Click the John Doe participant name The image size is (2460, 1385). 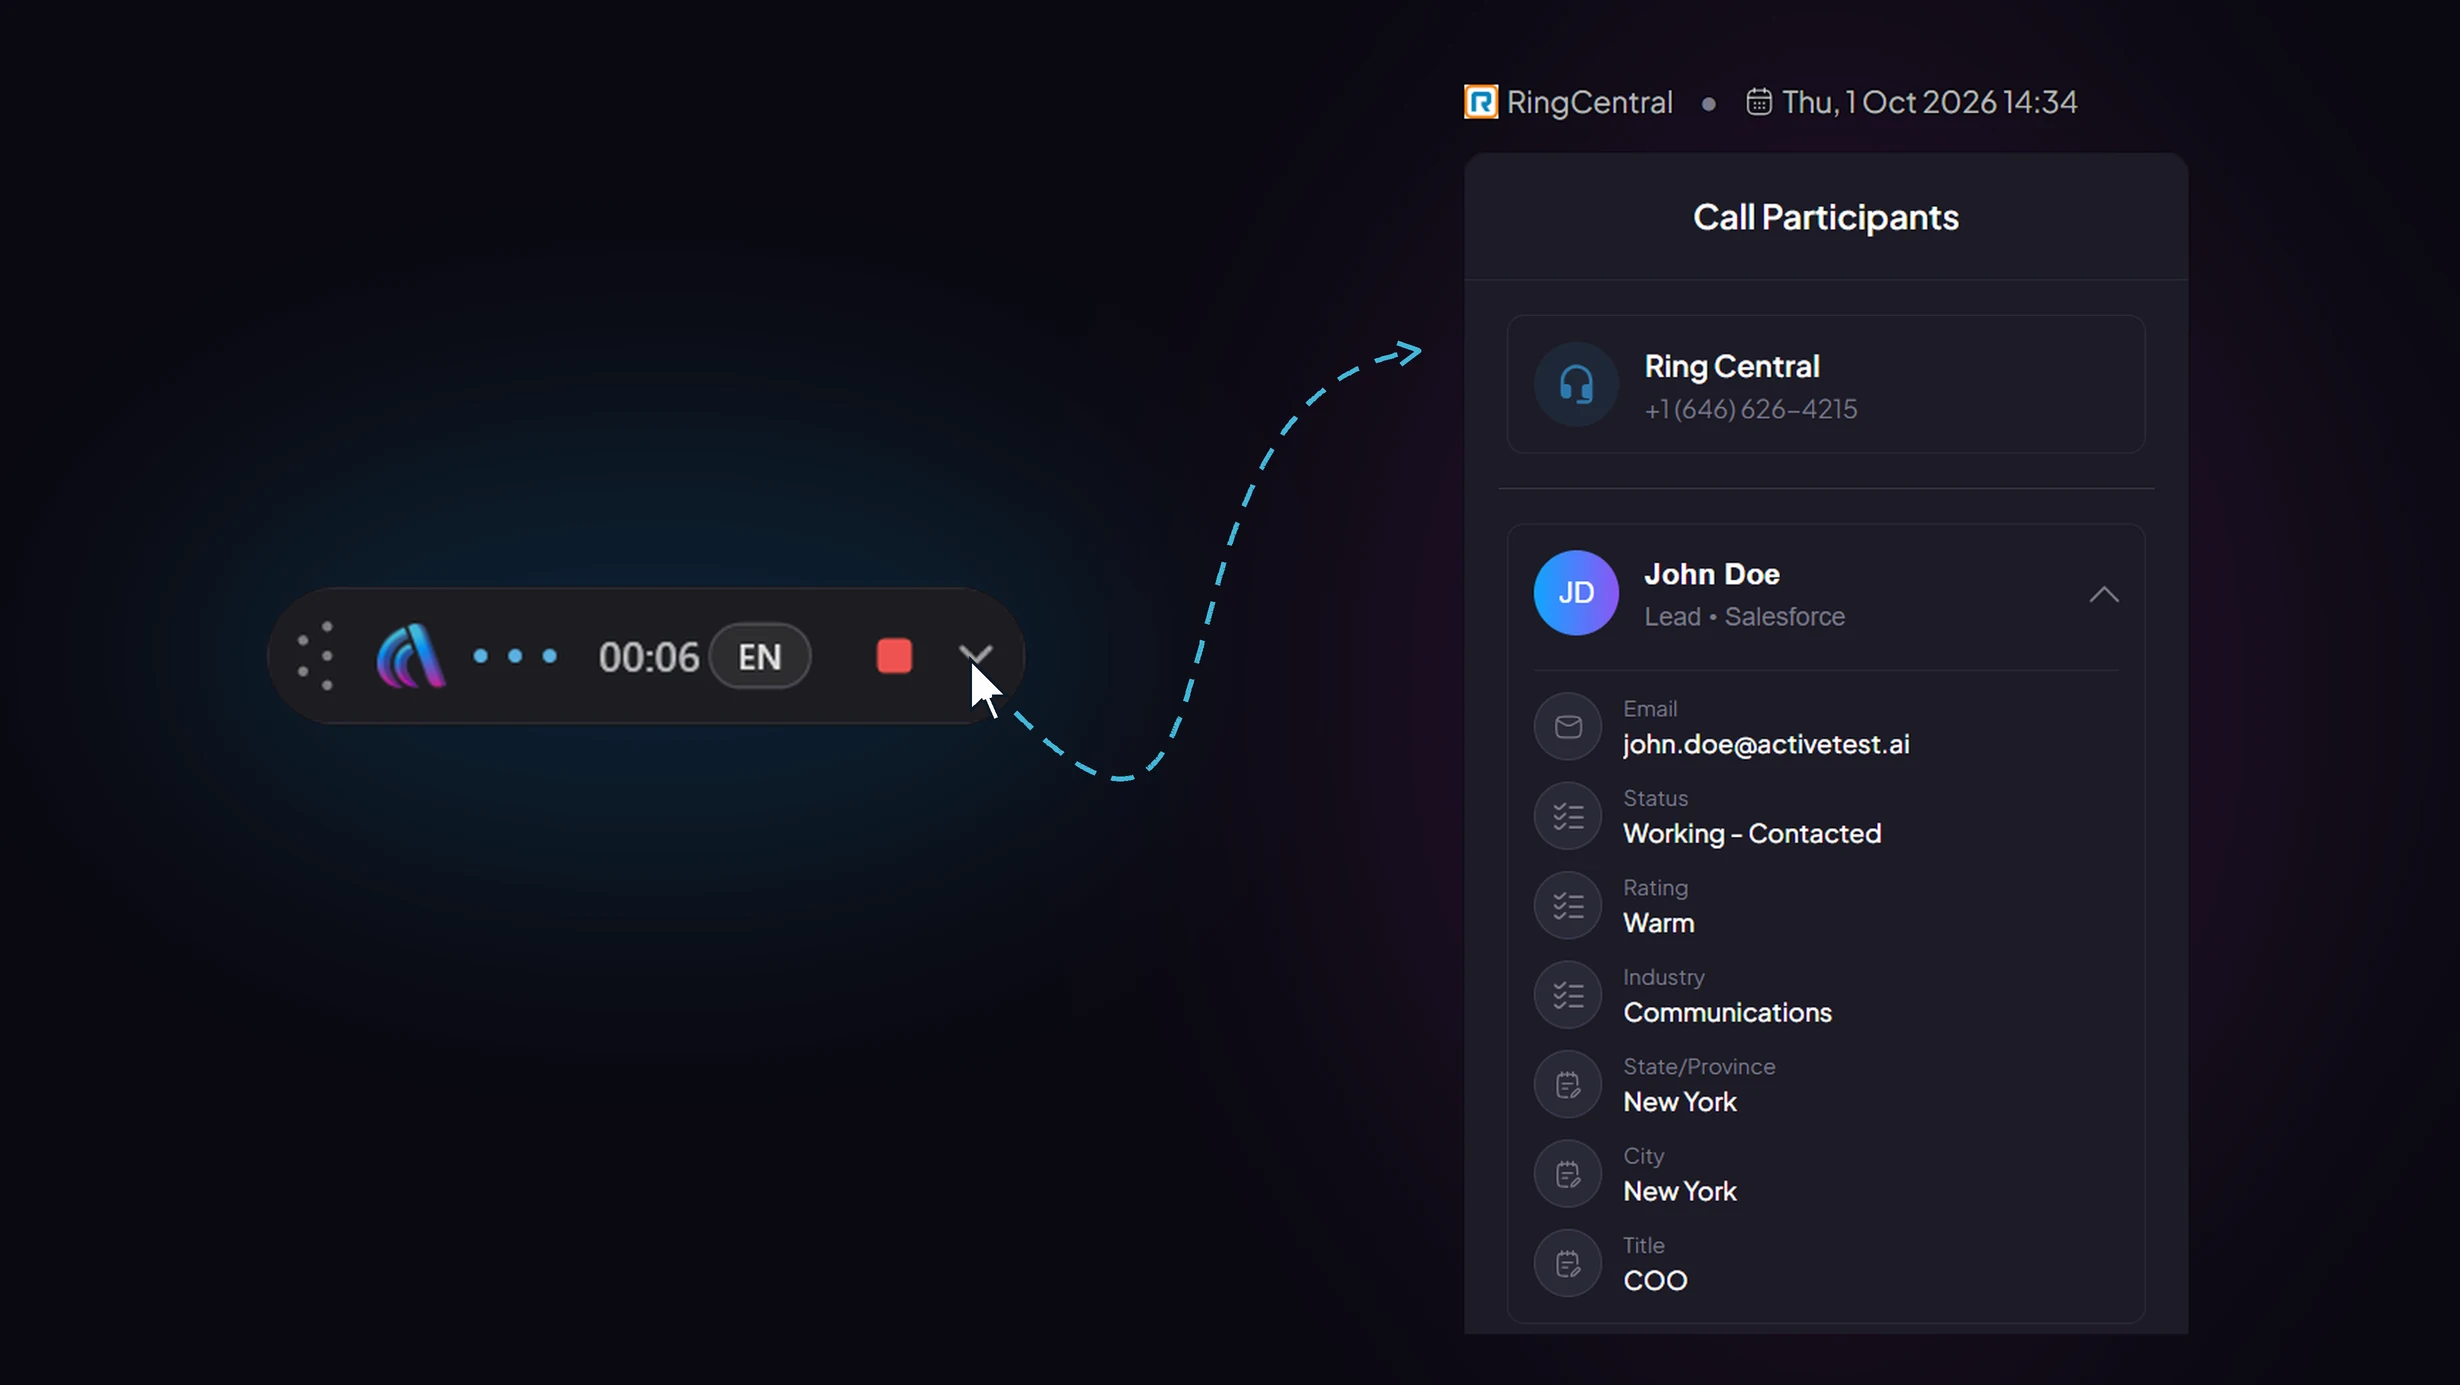click(x=1711, y=574)
